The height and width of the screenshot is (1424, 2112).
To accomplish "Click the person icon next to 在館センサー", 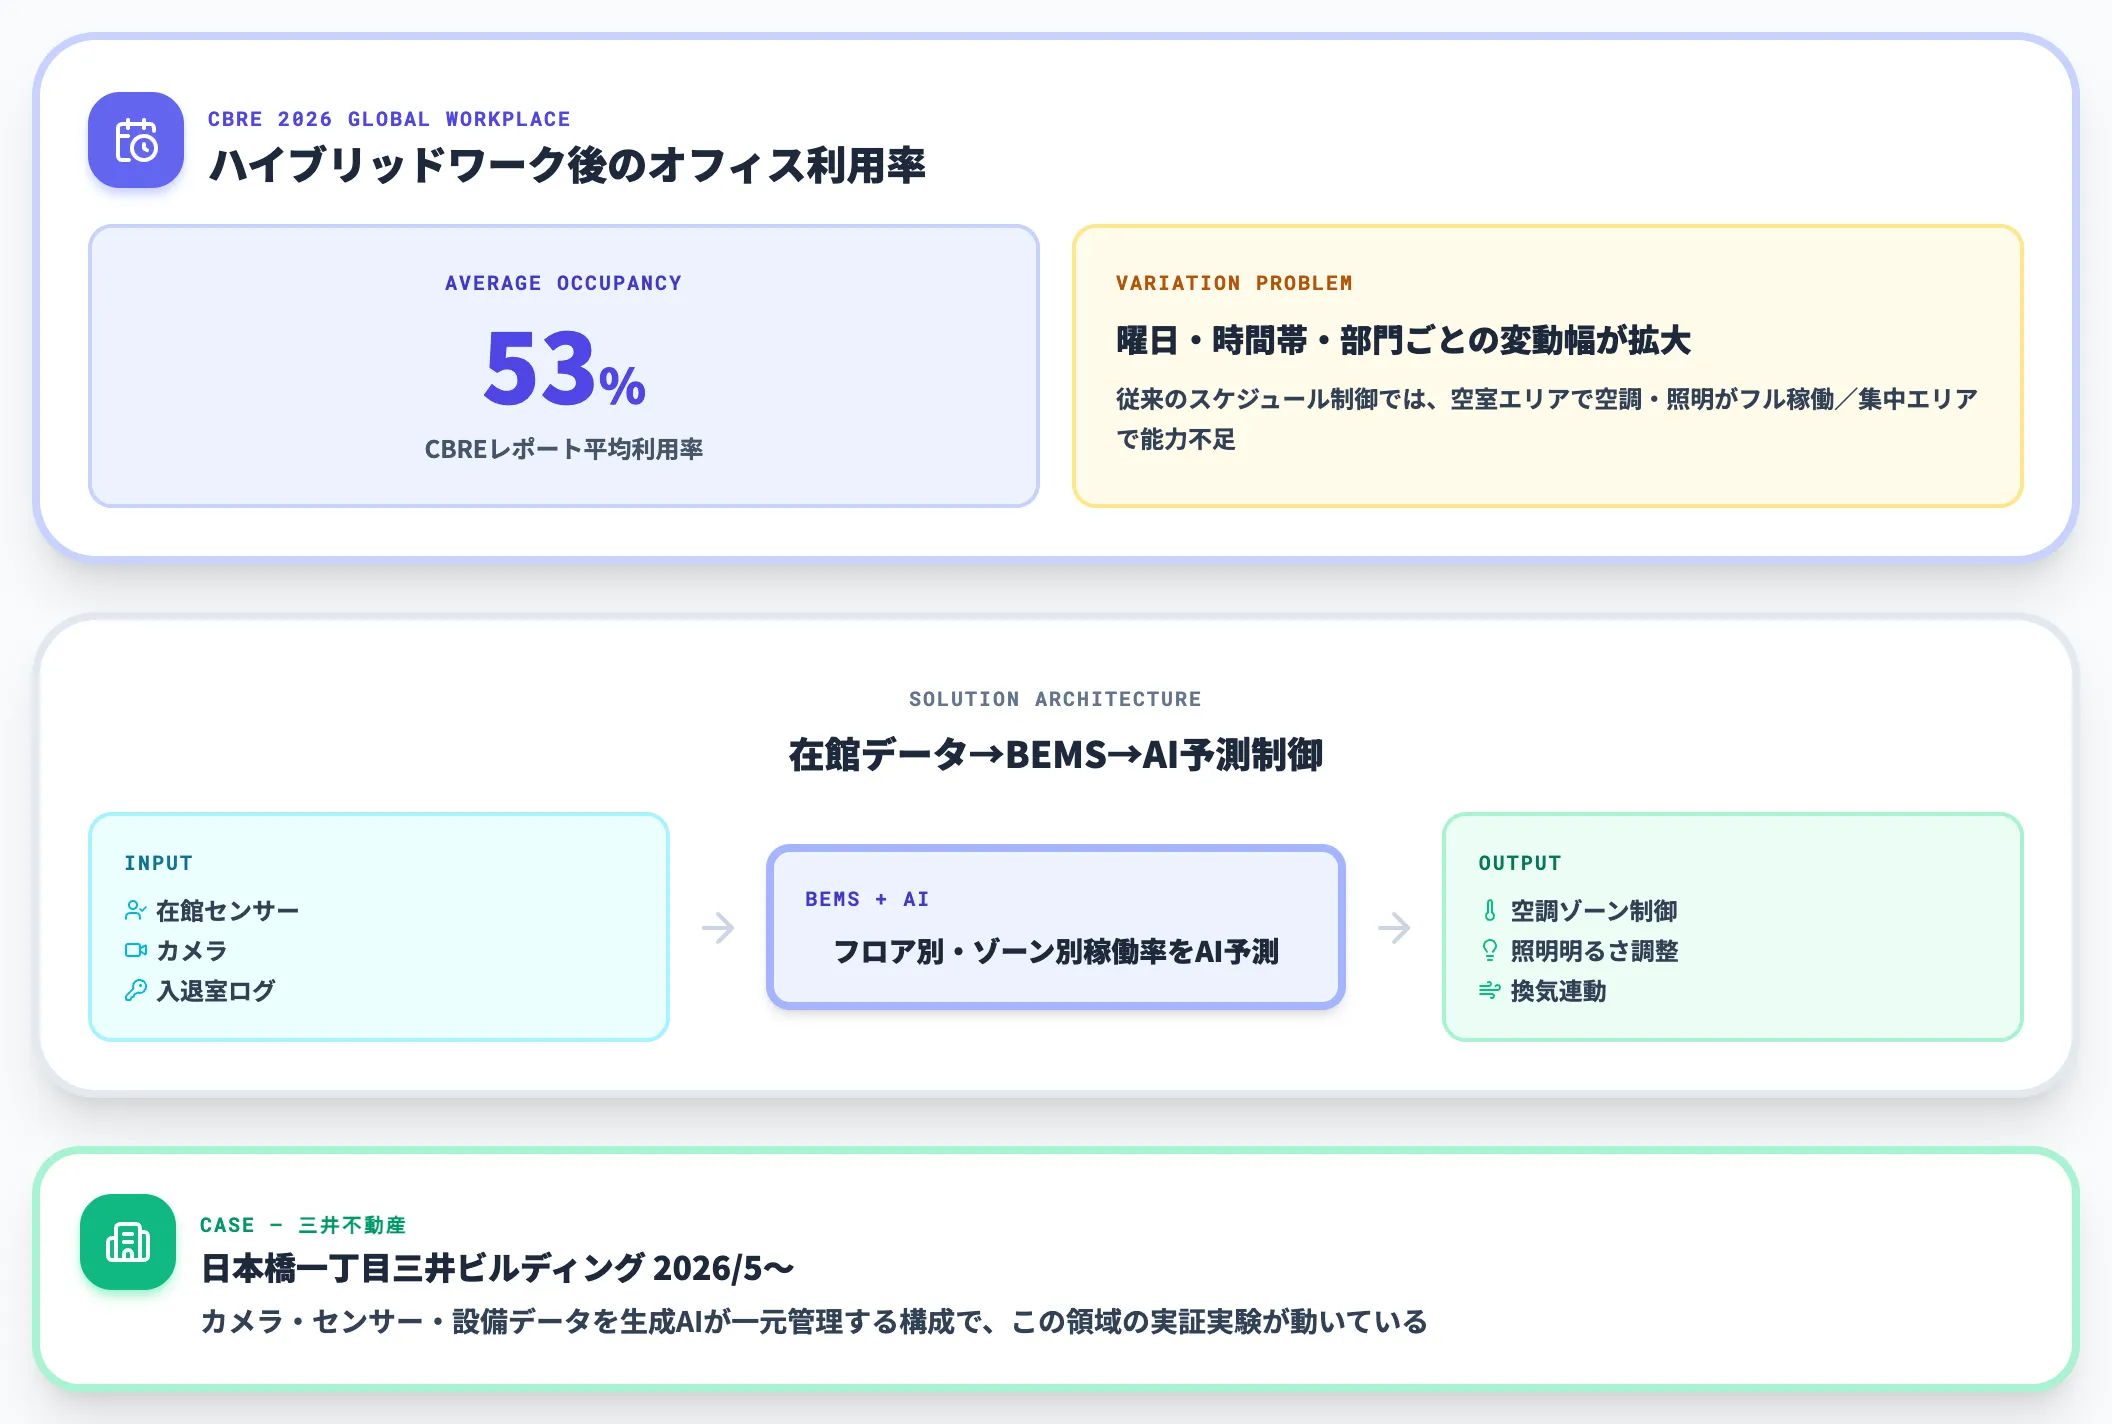I will (x=135, y=910).
